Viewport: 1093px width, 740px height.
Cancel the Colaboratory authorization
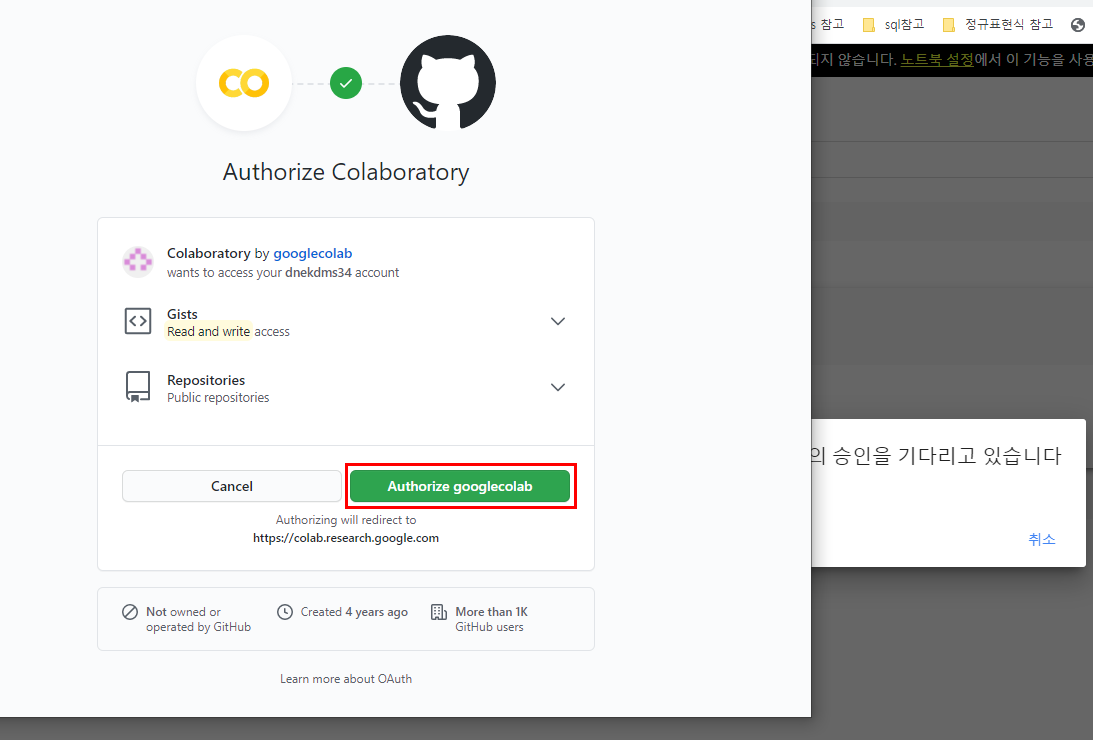click(x=231, y=486)
